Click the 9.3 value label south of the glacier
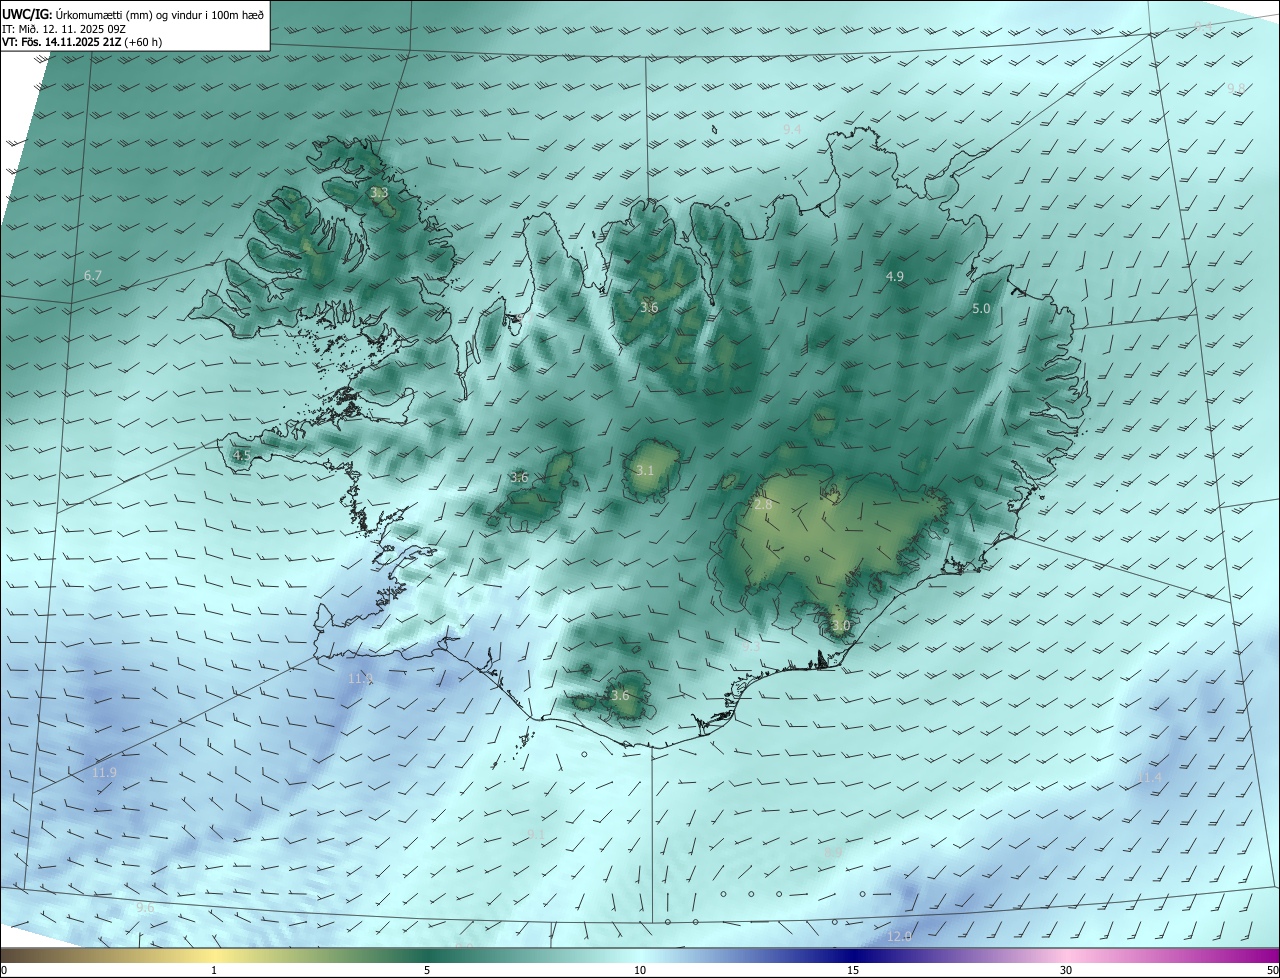Screen dimensions: 1280x978 pos(751,647)
